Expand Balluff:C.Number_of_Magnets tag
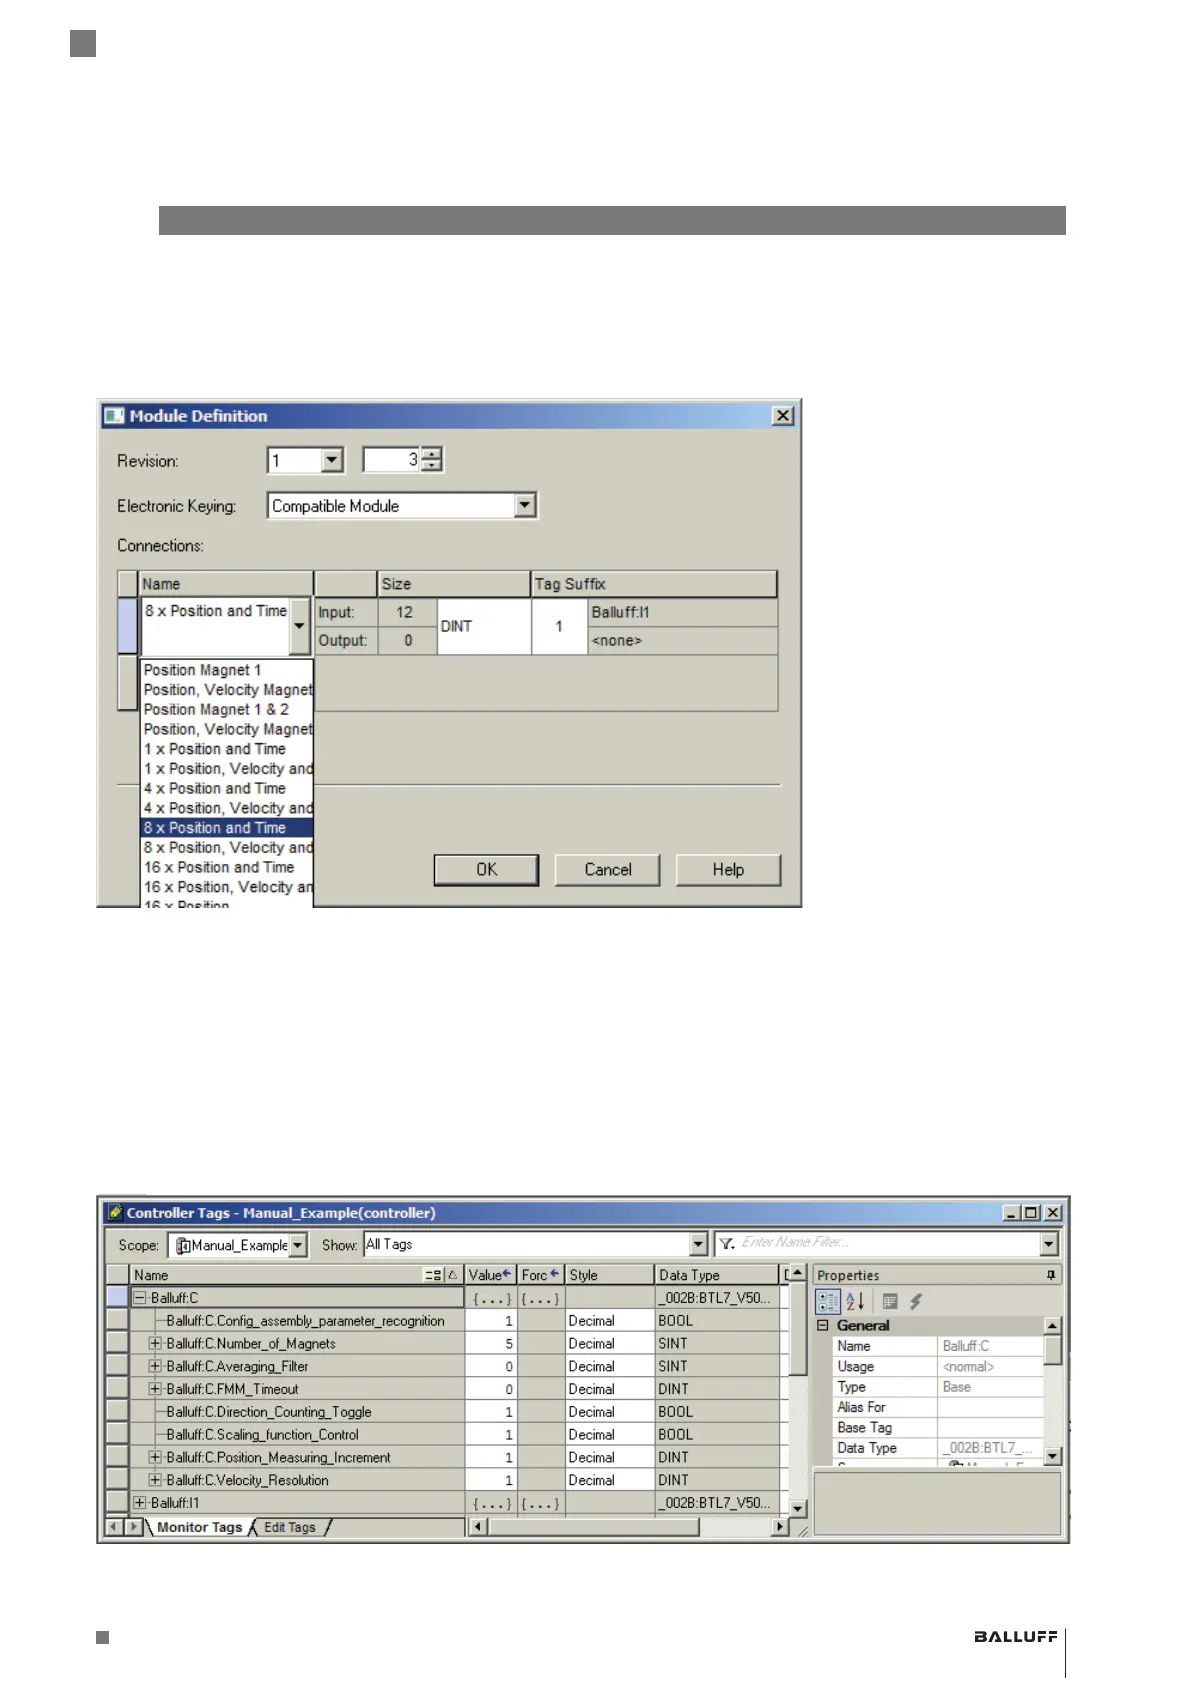The height and width of the screenshot is (1684, 1191). coord(155,1343)
